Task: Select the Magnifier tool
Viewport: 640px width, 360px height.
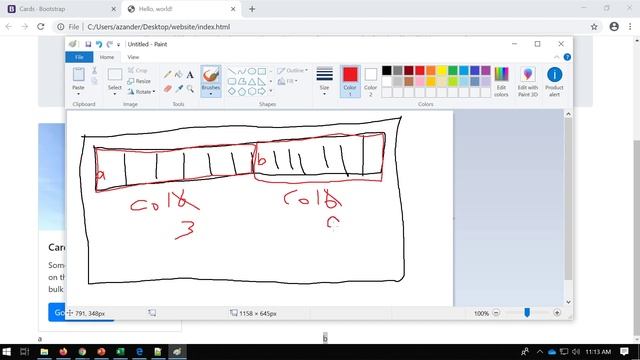Action: pyautogui.click(x=190, y=88)
